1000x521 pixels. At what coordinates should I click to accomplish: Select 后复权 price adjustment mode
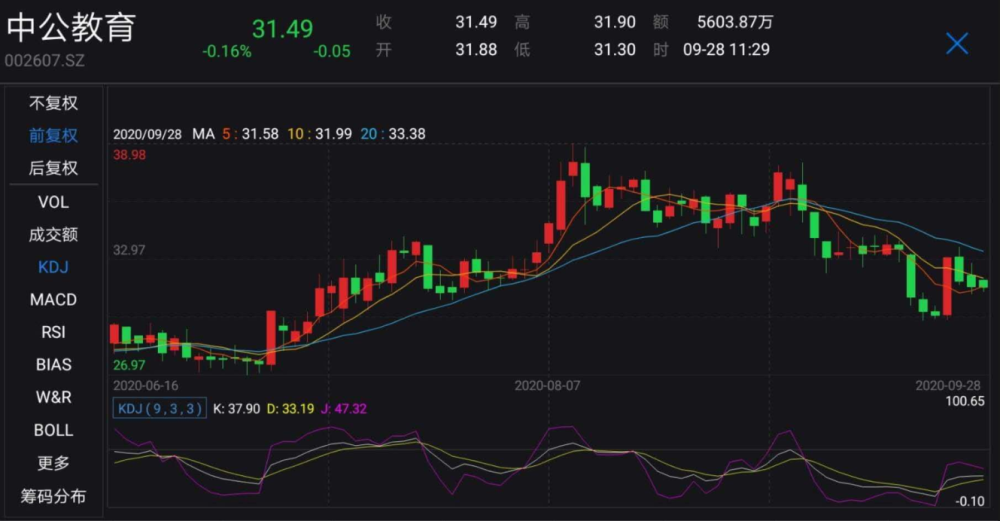coord(54,168)
